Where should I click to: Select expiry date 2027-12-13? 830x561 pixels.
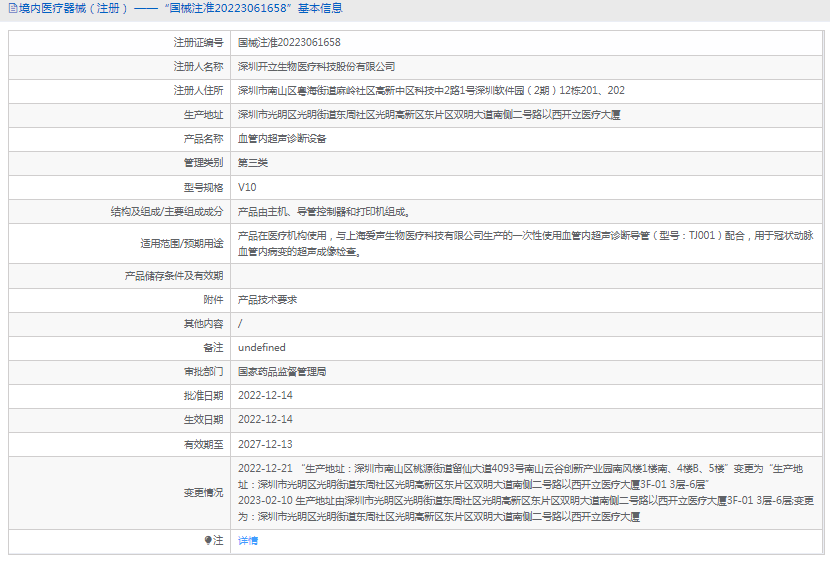265,445
